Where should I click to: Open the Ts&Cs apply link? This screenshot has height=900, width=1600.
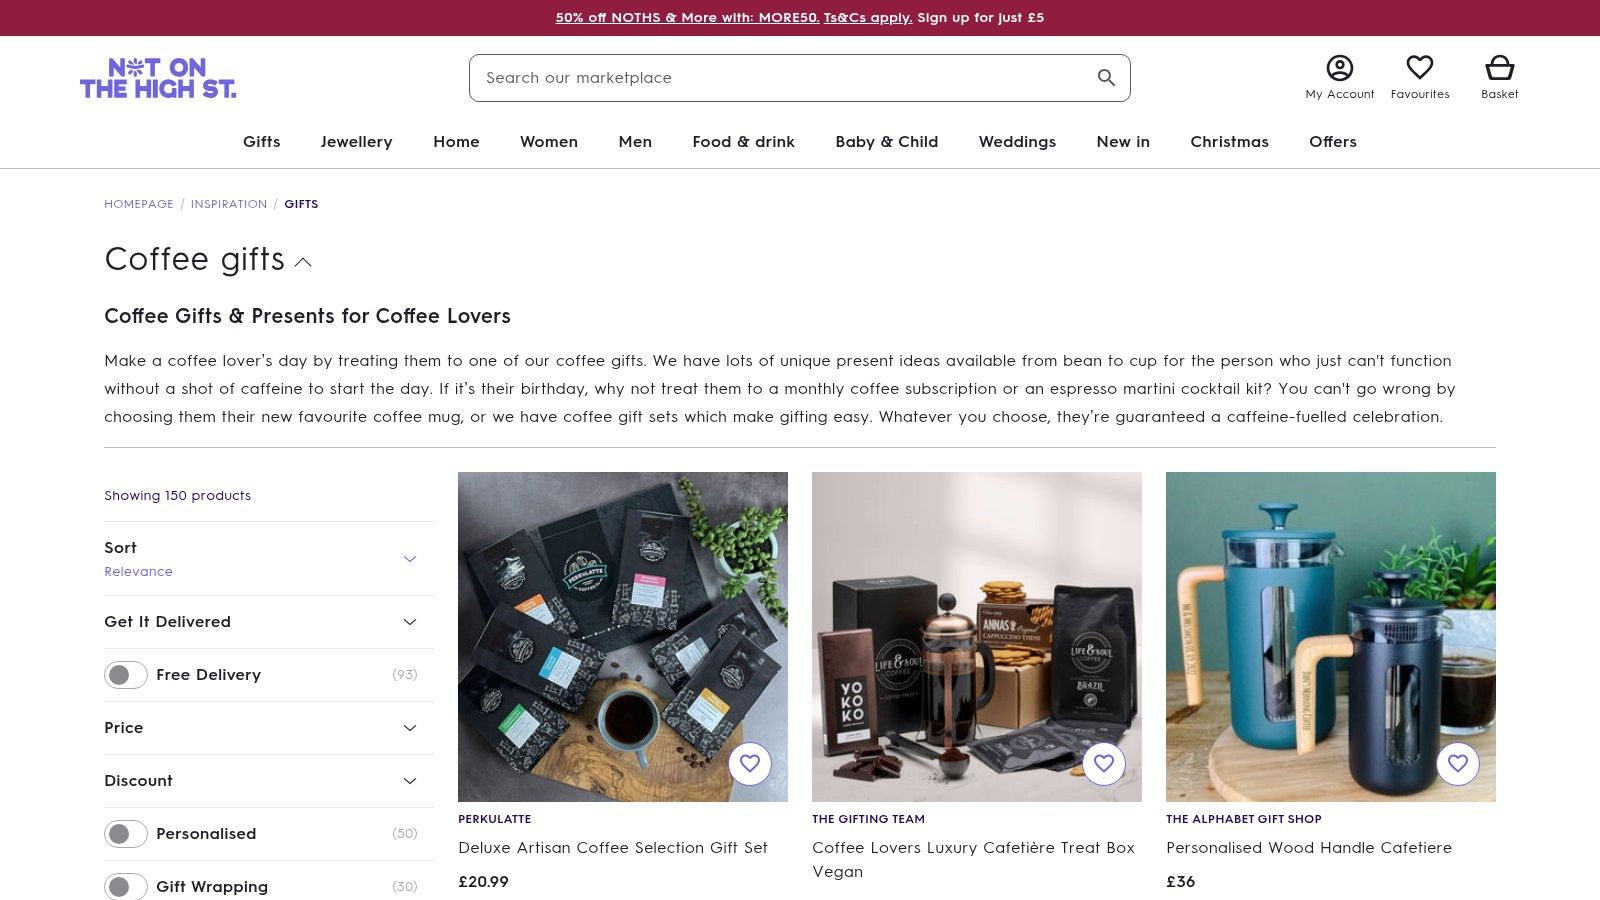868,18
